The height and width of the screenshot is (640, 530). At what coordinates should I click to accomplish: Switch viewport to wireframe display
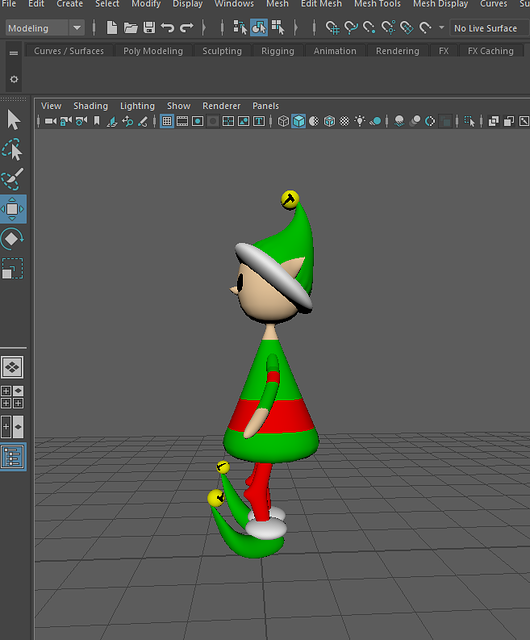[x=283, y=121]
